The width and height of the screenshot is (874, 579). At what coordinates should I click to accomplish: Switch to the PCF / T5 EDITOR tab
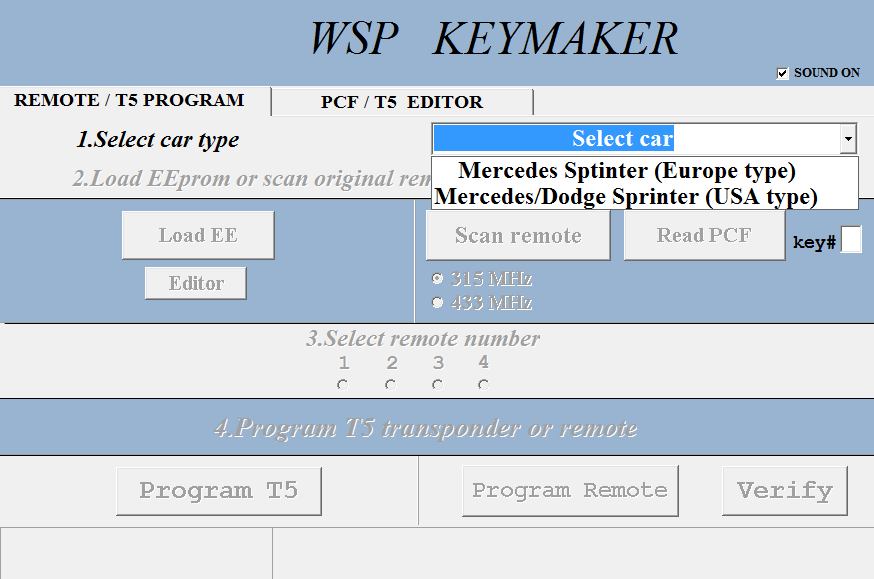tap(401, 101)
